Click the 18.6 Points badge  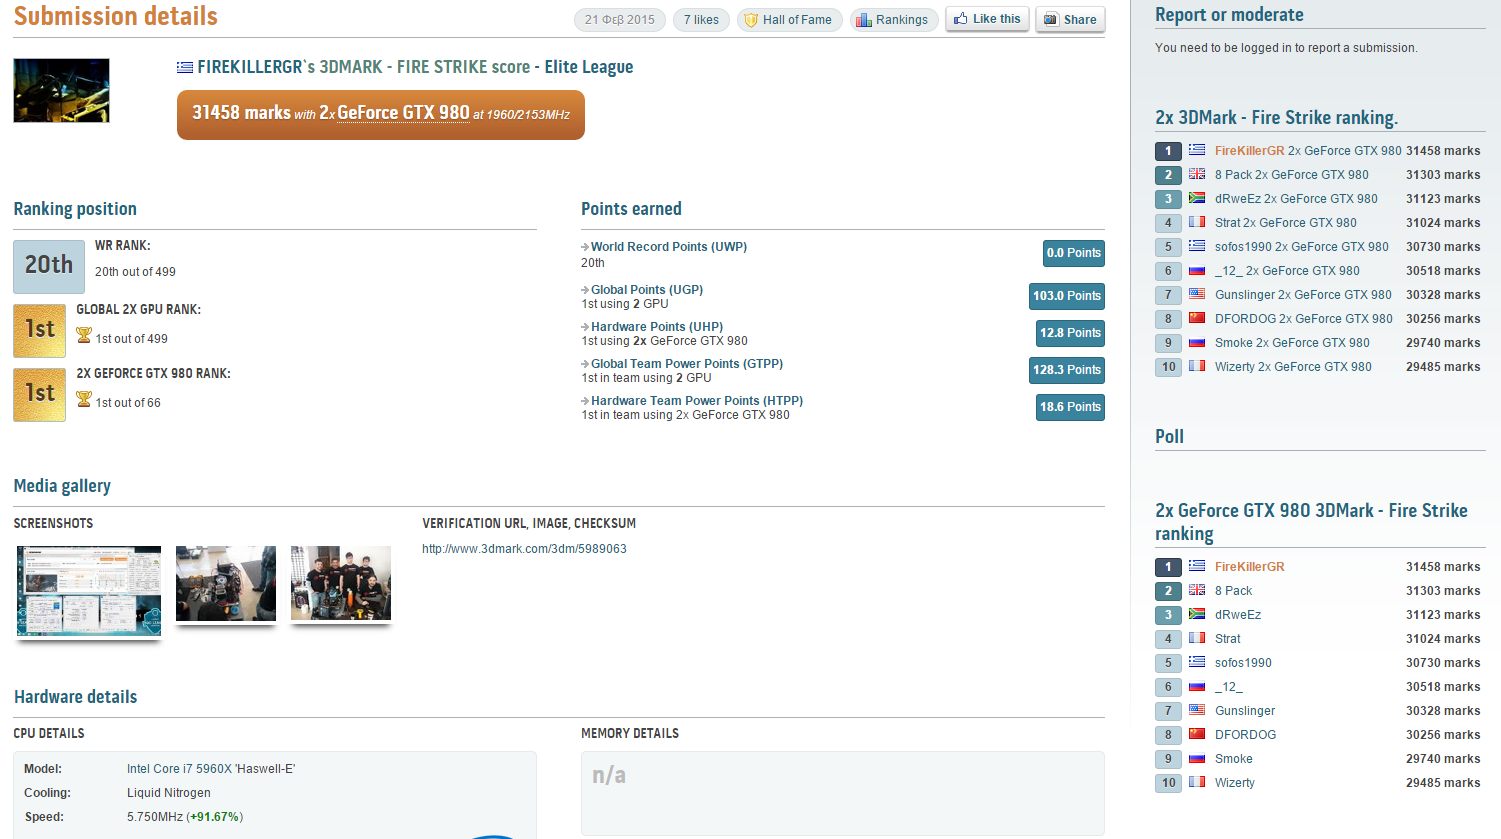pyautogui.click(x=1070, y=407)
